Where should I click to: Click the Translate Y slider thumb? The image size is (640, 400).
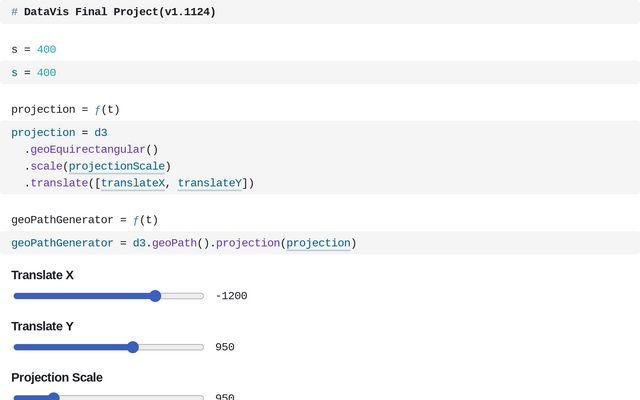133,347
